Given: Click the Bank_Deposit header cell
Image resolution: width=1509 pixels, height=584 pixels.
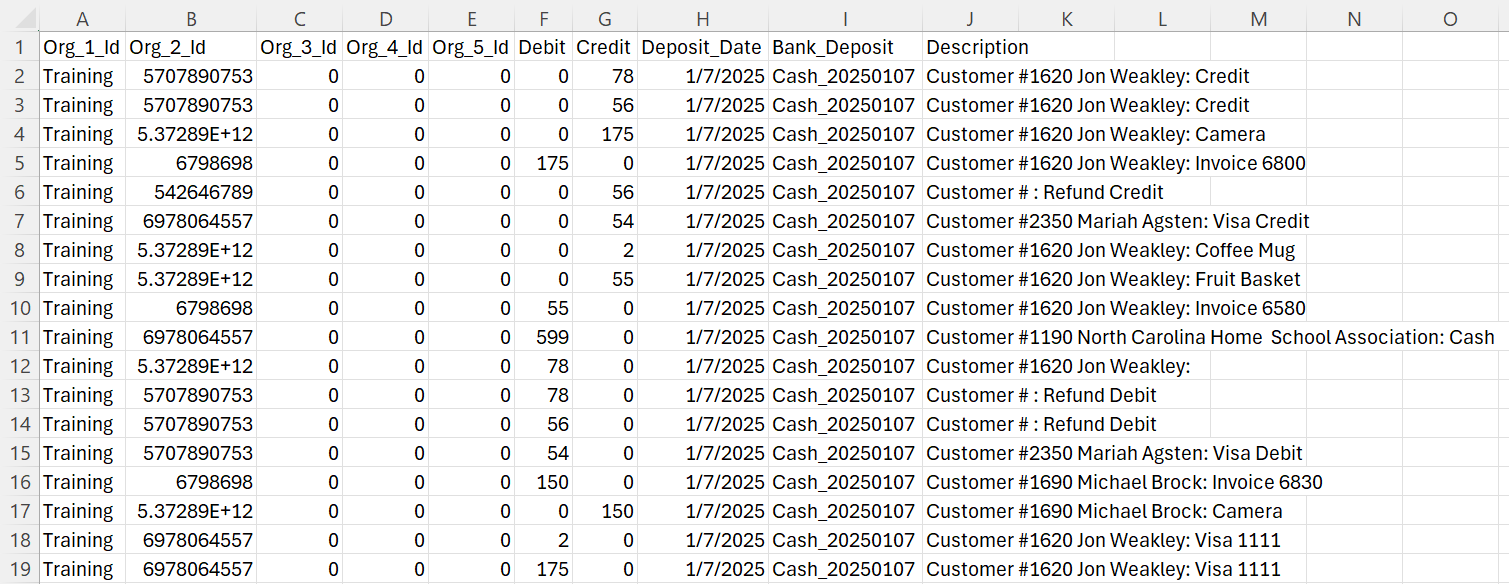Looking at the screenshot, I should tap(846, 47).
